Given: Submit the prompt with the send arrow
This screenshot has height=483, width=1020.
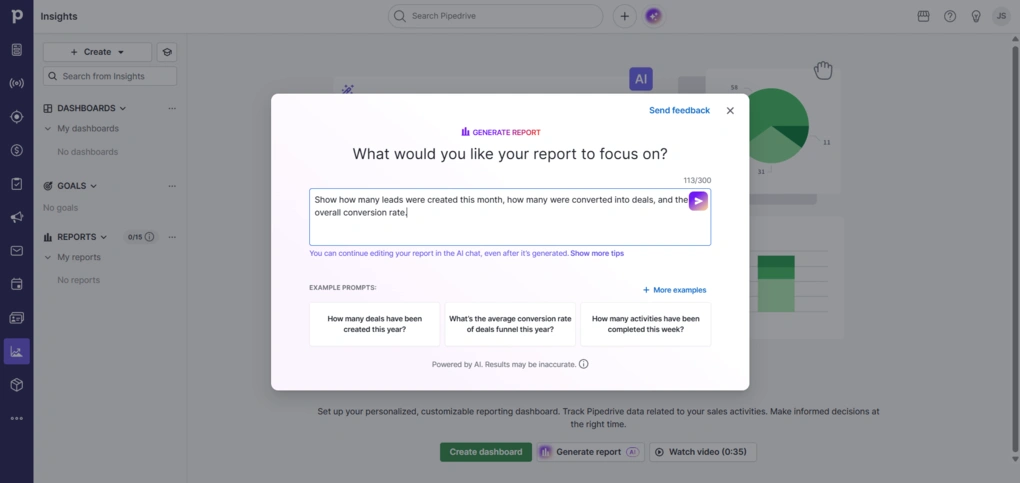Looking at the screenshot, I should (698, 201).
